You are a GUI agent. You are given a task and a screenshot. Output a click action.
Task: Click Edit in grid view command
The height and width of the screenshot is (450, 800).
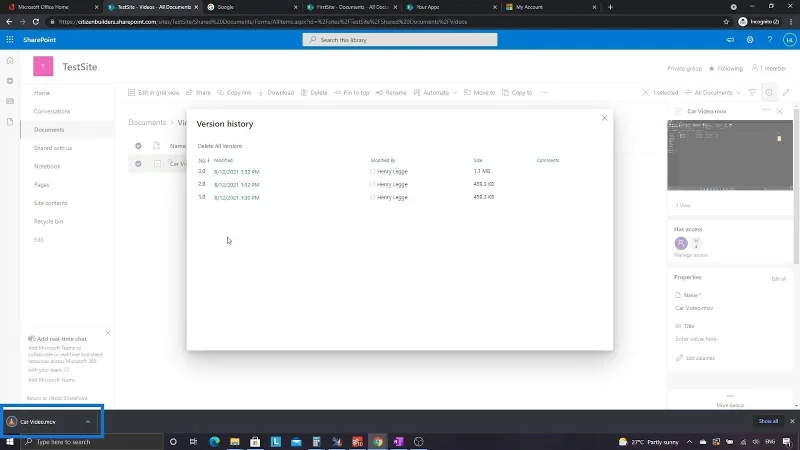click(x=154, y=92)
